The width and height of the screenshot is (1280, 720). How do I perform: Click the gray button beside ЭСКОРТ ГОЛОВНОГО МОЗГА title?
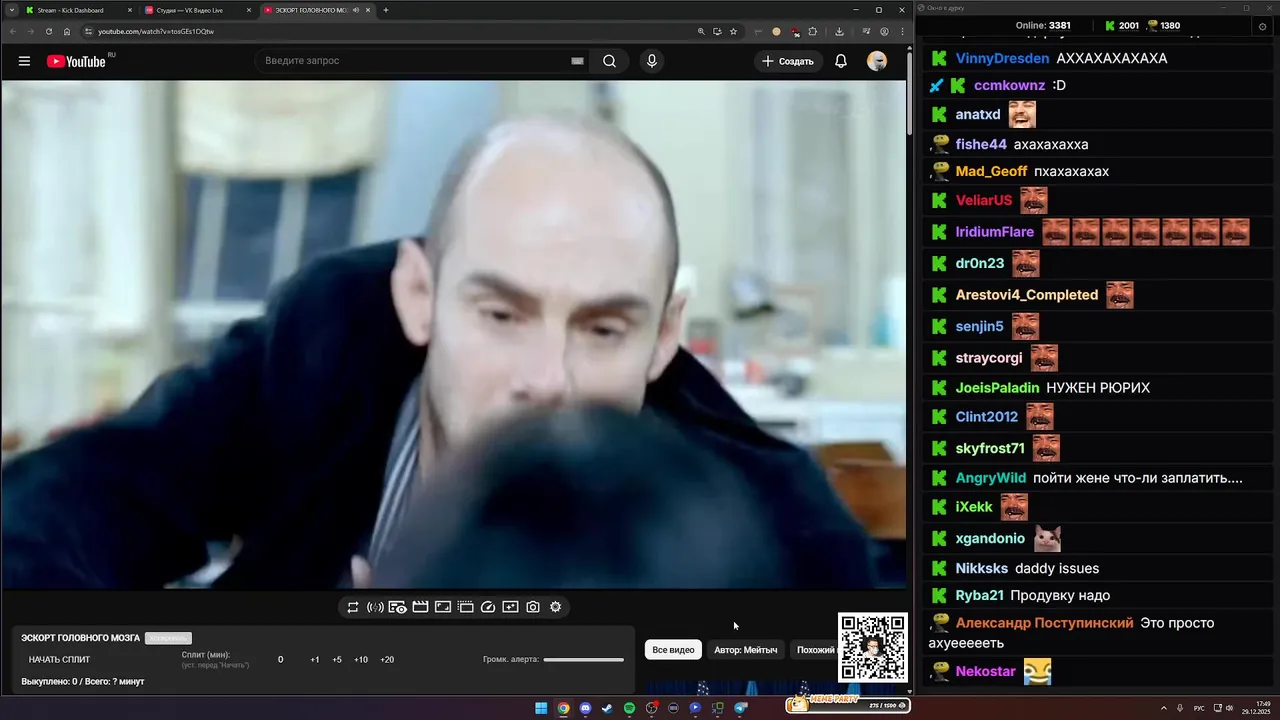[168, 638]
